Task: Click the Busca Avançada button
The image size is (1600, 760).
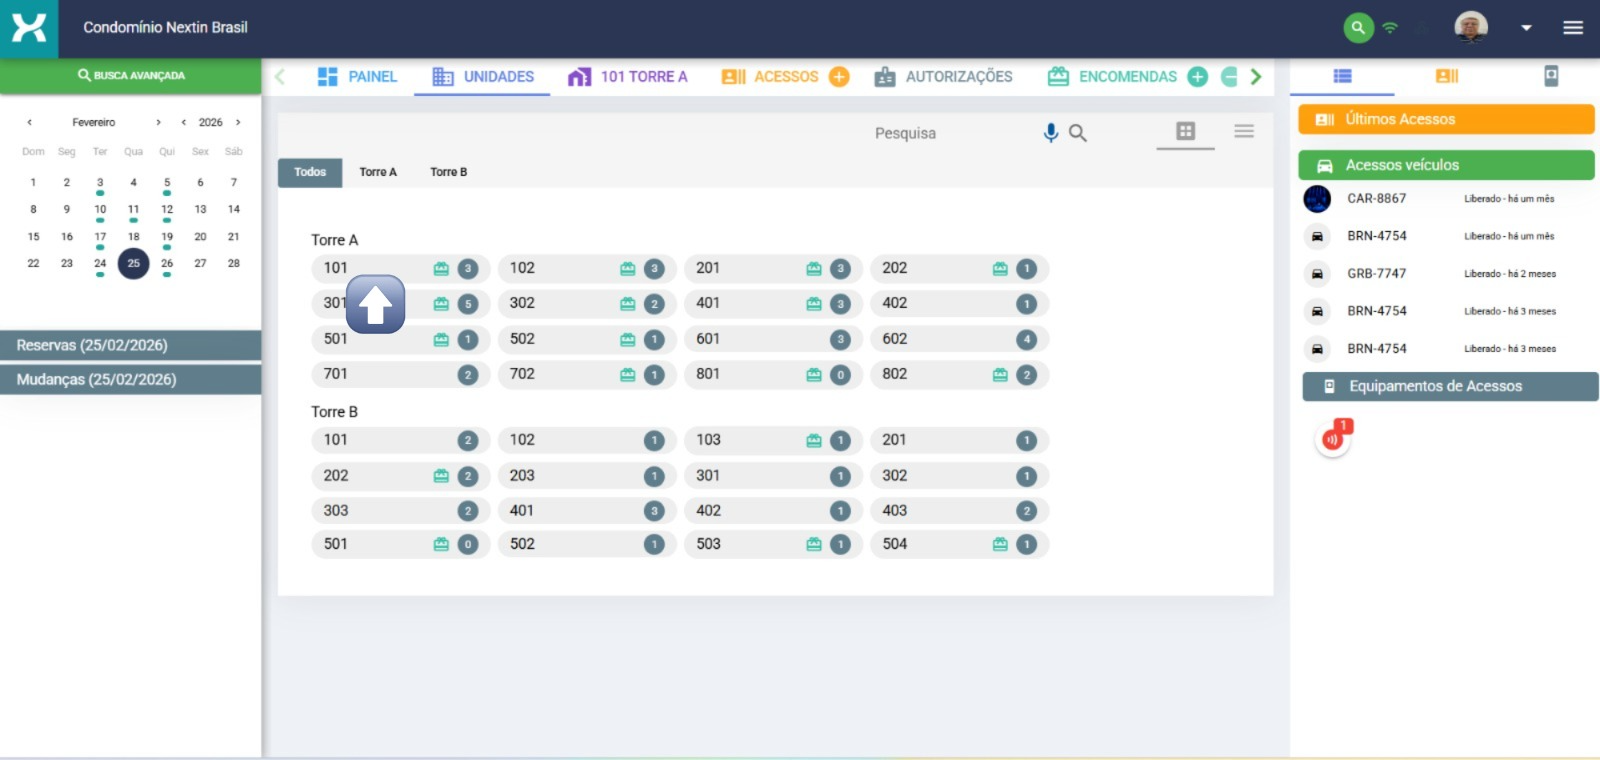Action: 131,76
